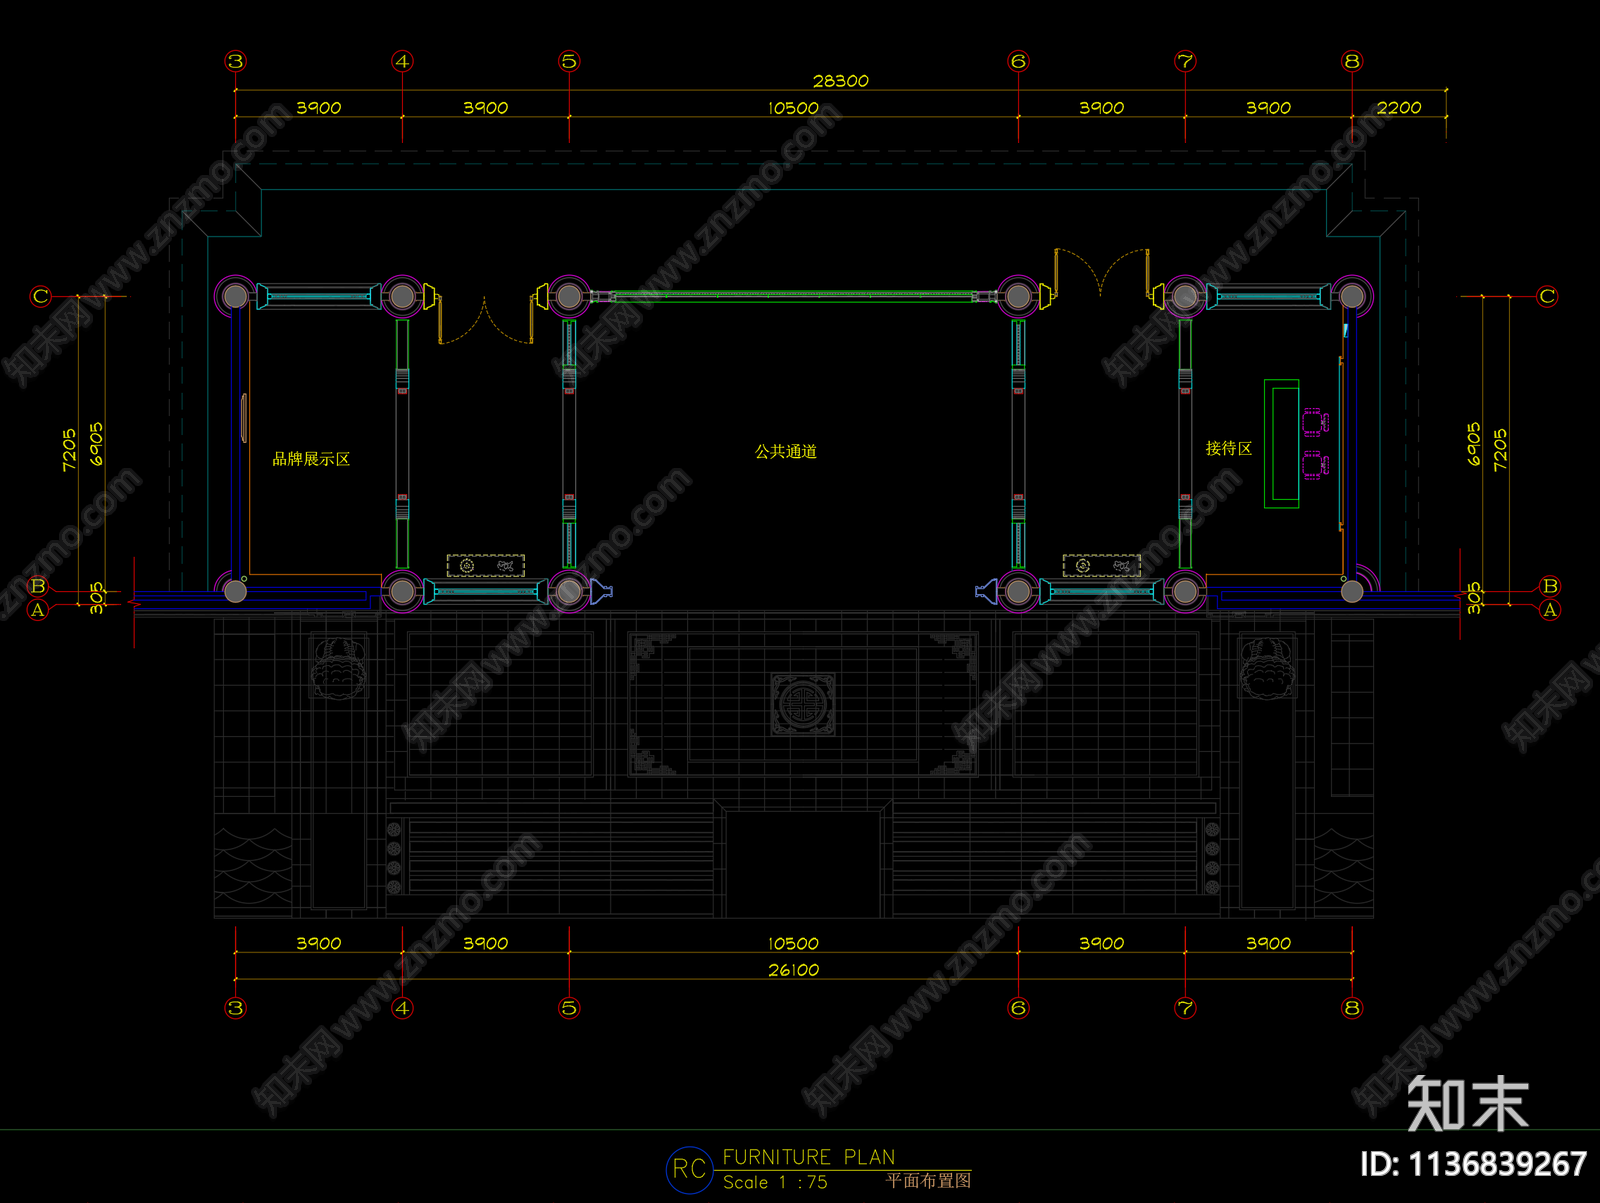
Task: Select the overall dimension text 28300
Action: pyautogui.click(x=840, y=81)
